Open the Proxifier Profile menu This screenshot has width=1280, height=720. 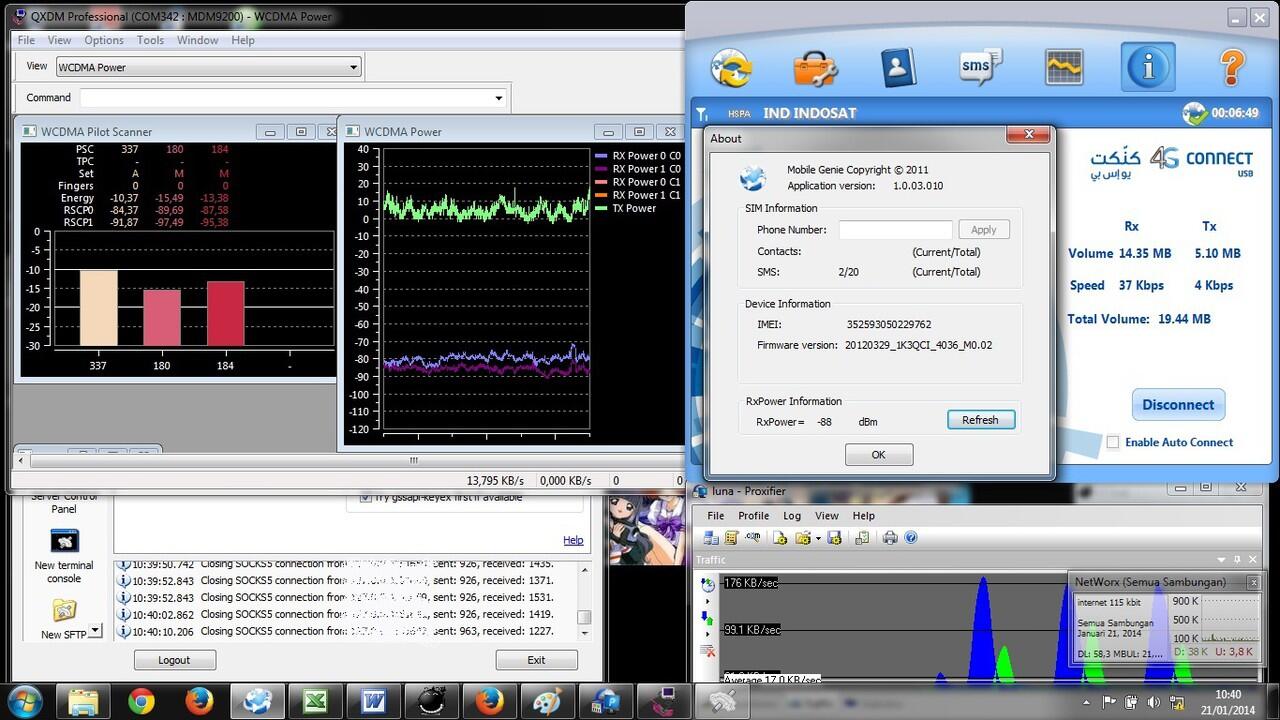click(753, 516)
